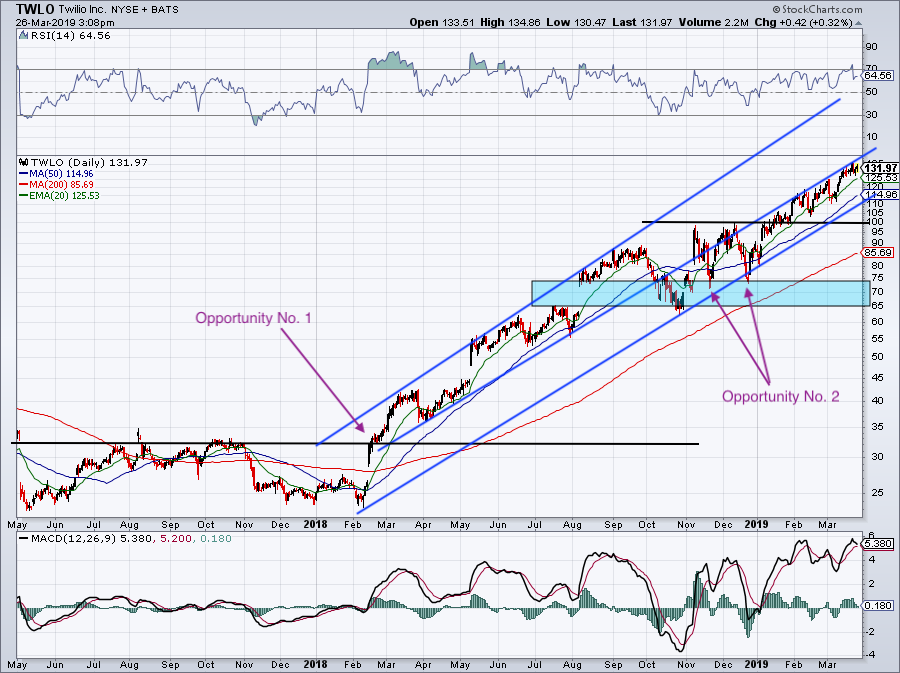The height and width of the screenshot is (673, 900).
Task: Click the RSI indicator icon beside RSI(14)
Action: tap(23, 36)
